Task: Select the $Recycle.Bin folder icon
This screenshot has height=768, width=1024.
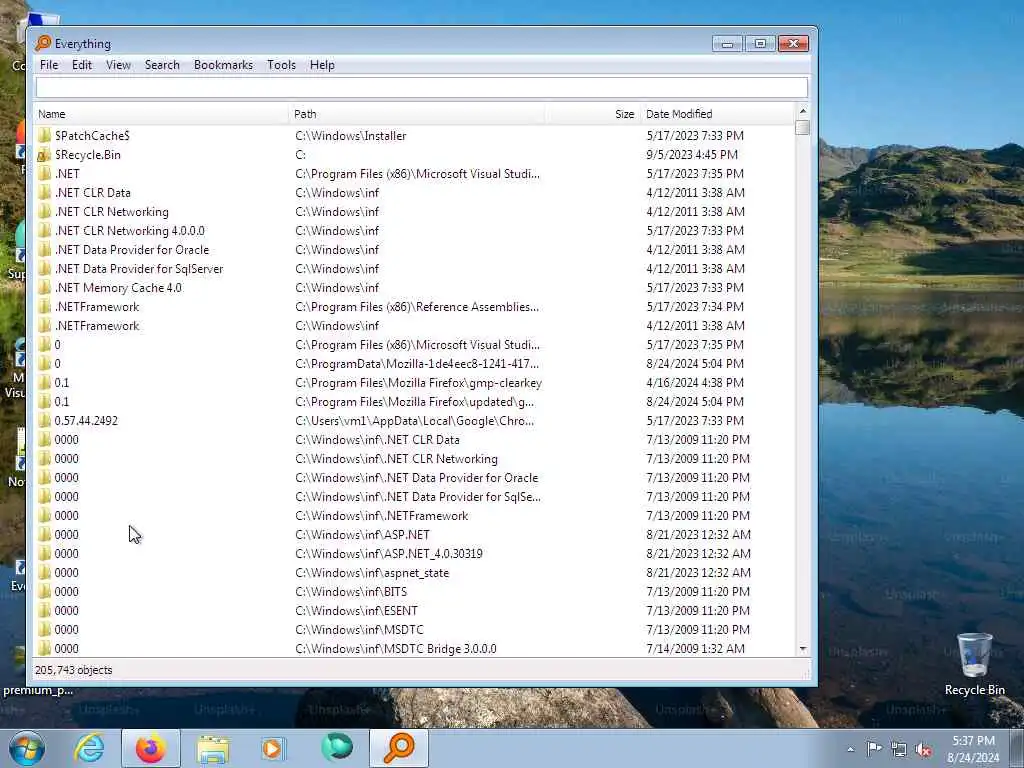Action: pyautogui.click(x=44, y=155)
